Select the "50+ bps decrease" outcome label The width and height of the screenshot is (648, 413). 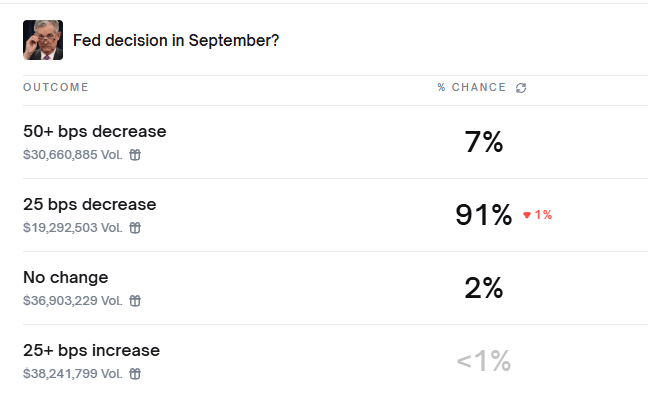(95, 131)
